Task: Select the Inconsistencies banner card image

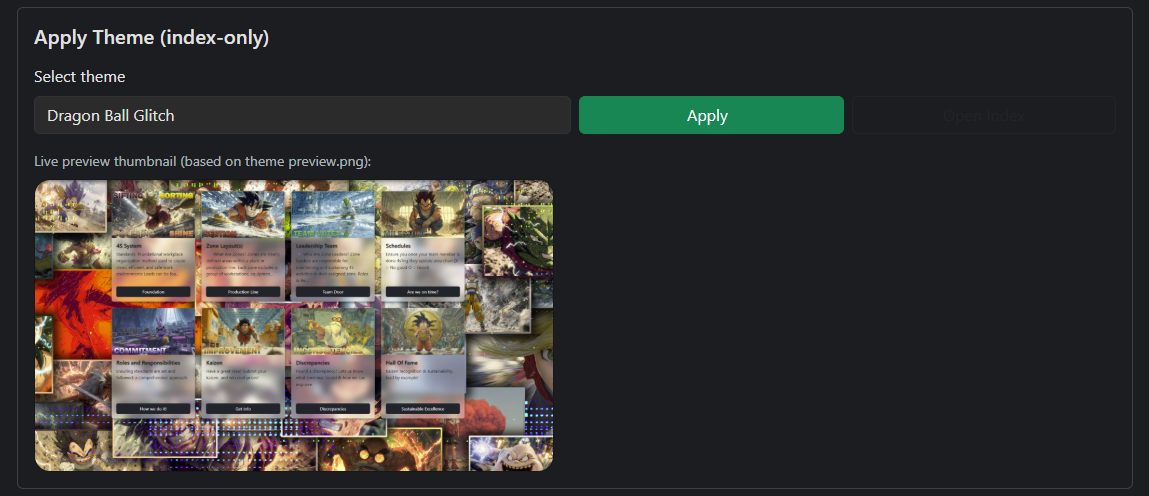Action: tap(333, 331)
